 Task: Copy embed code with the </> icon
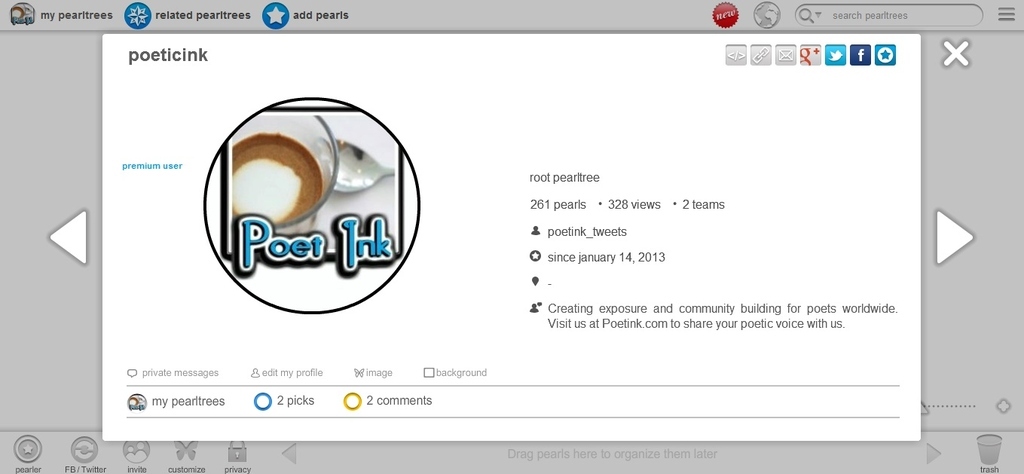(736, 55)
